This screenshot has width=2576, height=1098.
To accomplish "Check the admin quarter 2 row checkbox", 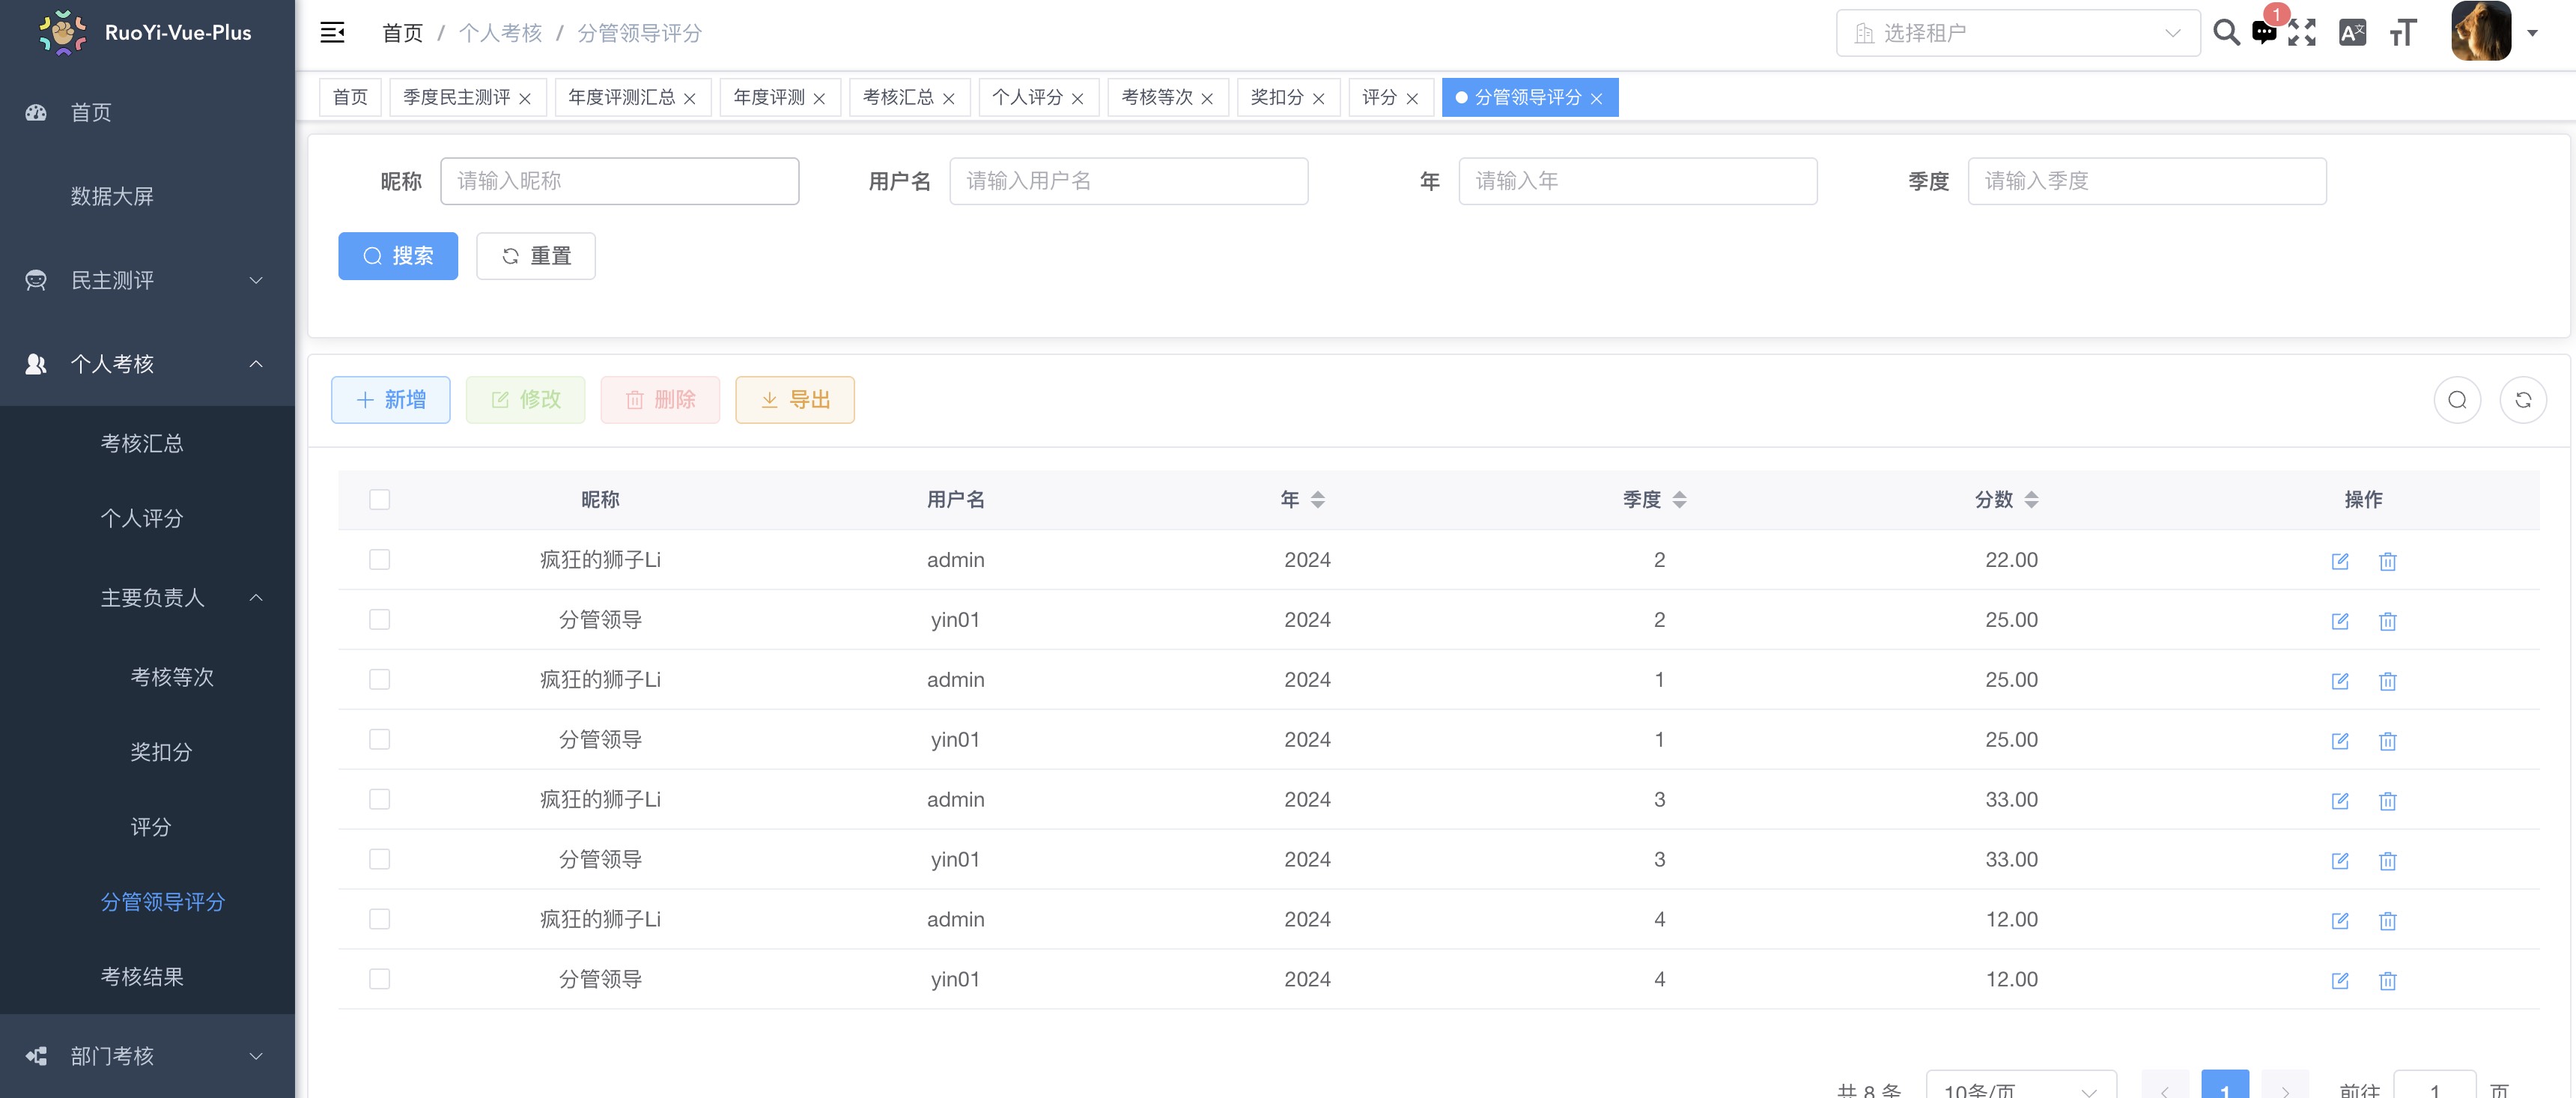I will point(379,559).
